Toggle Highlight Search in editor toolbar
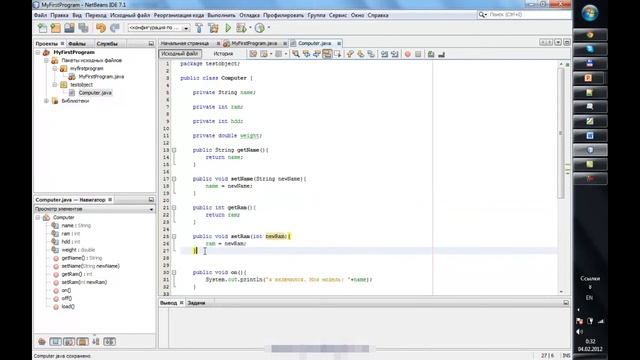This screenshot has height=360, width=640. [327, 54]
